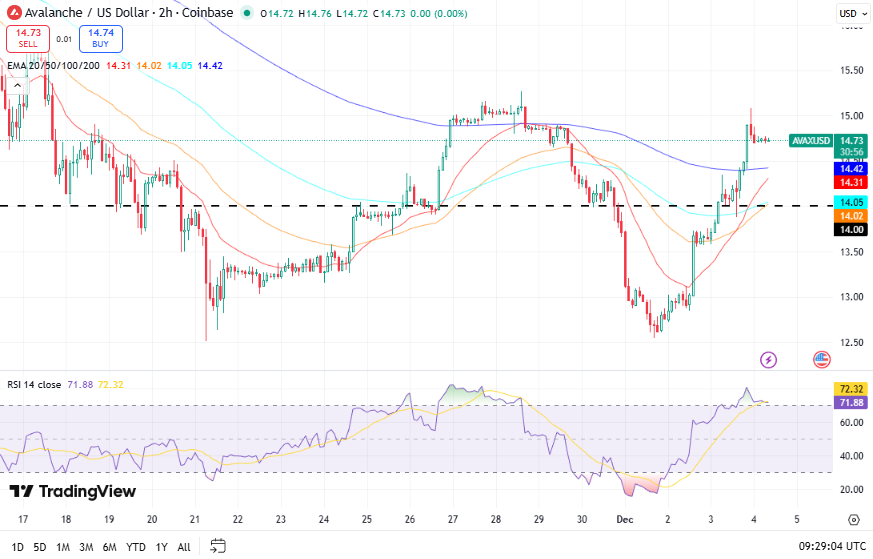Select the 5D time range
873x559 pixels.
[40, 547]
